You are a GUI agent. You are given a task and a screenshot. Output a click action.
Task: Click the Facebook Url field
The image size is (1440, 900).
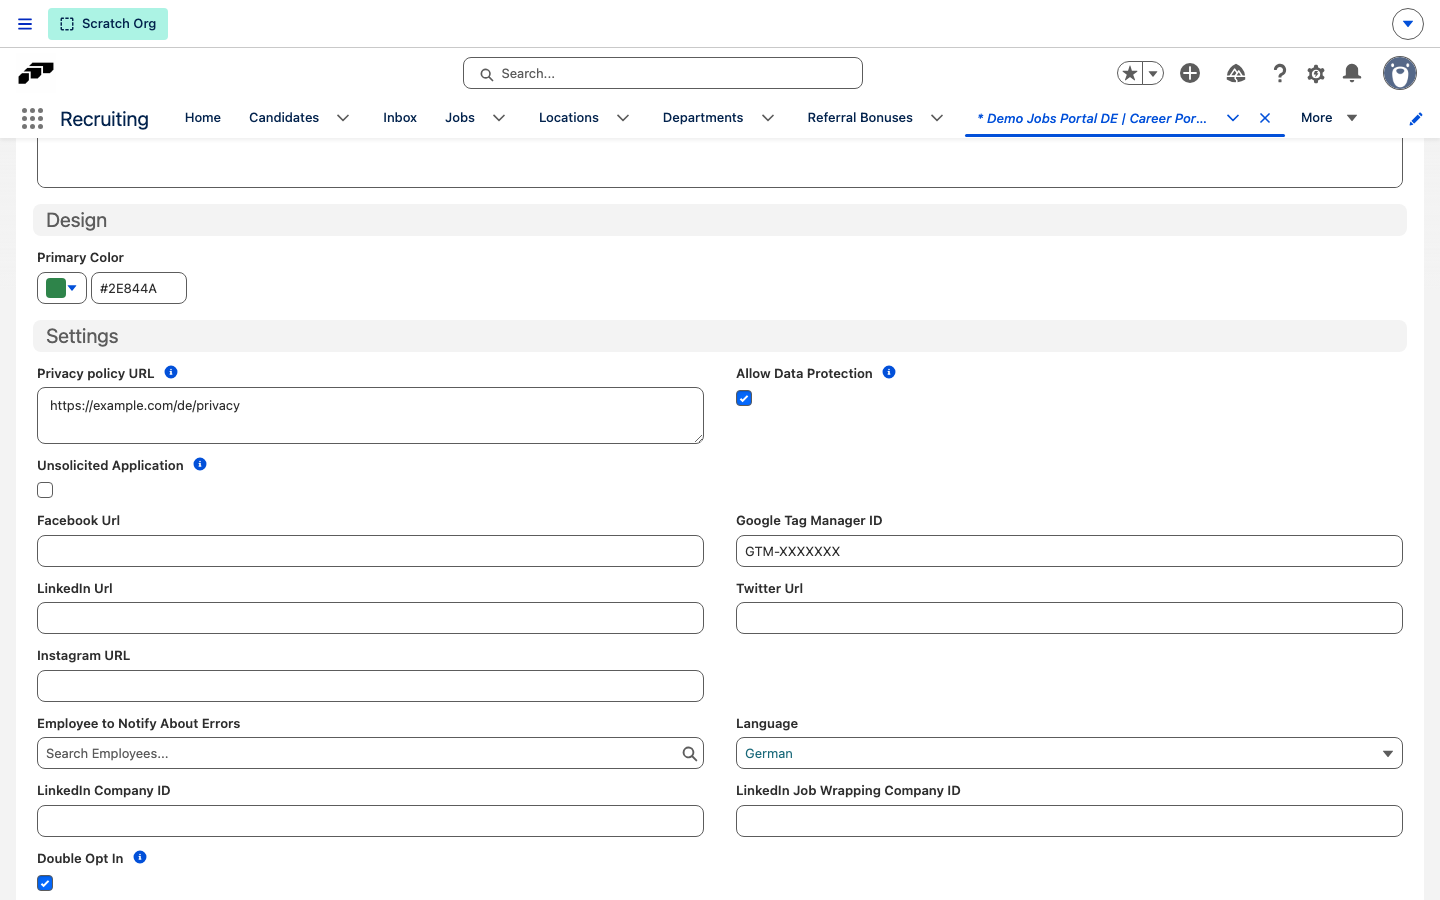click(x=370, y=551)
